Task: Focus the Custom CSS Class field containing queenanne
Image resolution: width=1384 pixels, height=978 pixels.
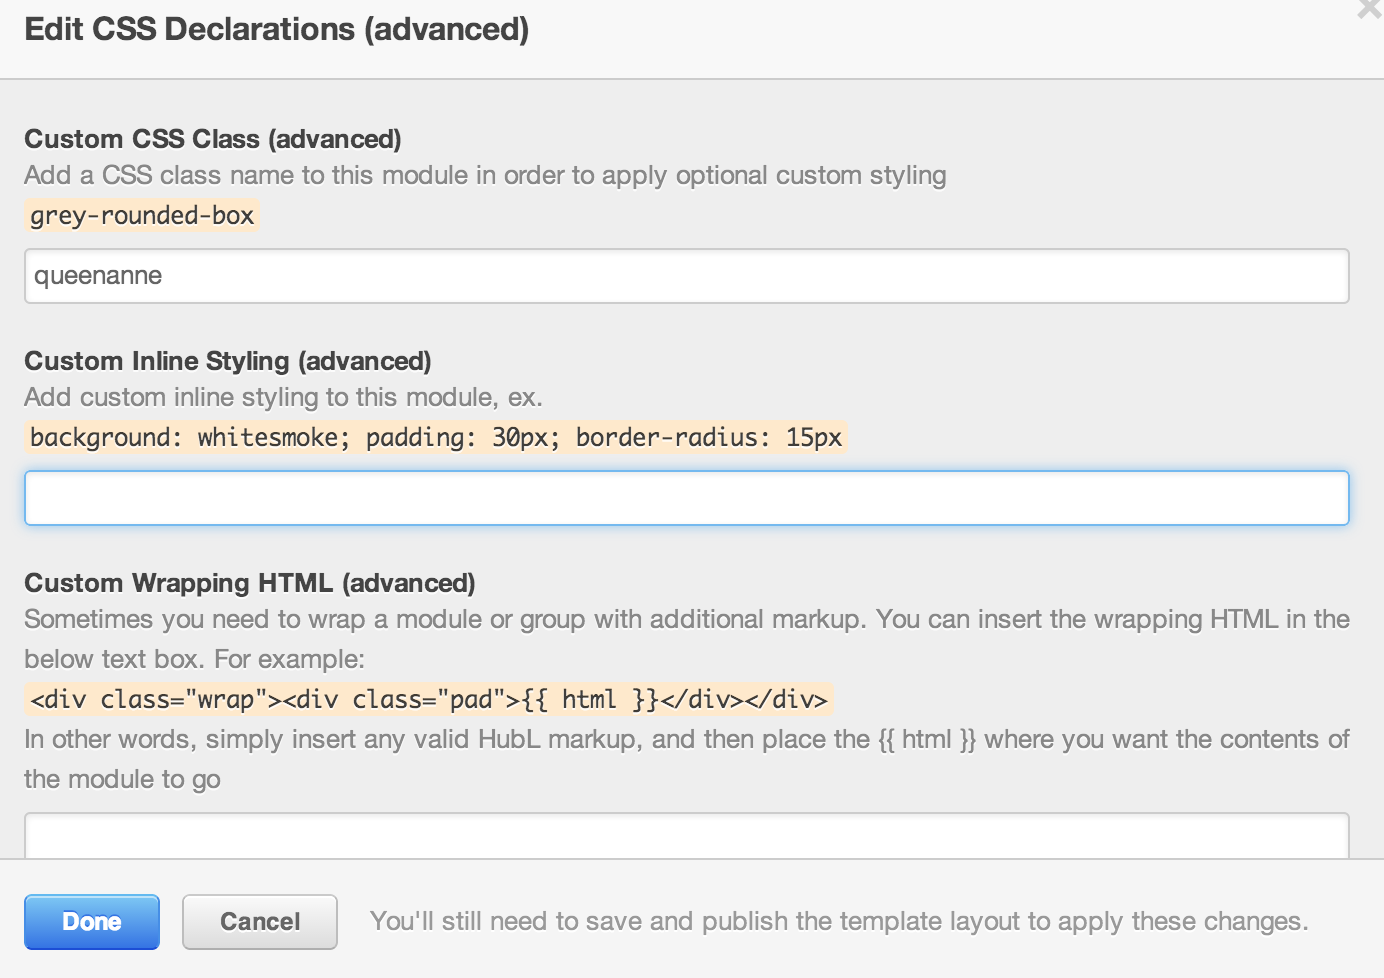Action: point(686,276)
